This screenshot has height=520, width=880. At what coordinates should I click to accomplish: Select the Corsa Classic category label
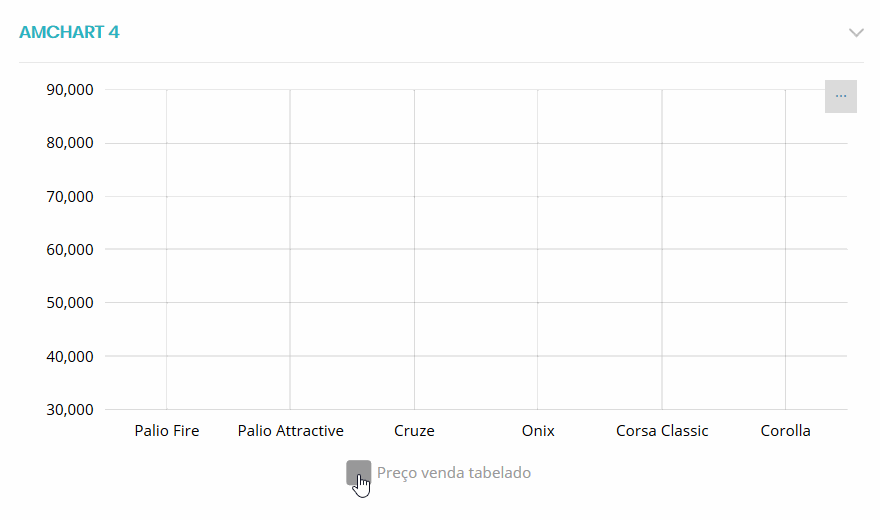click(x=662, y=431)
